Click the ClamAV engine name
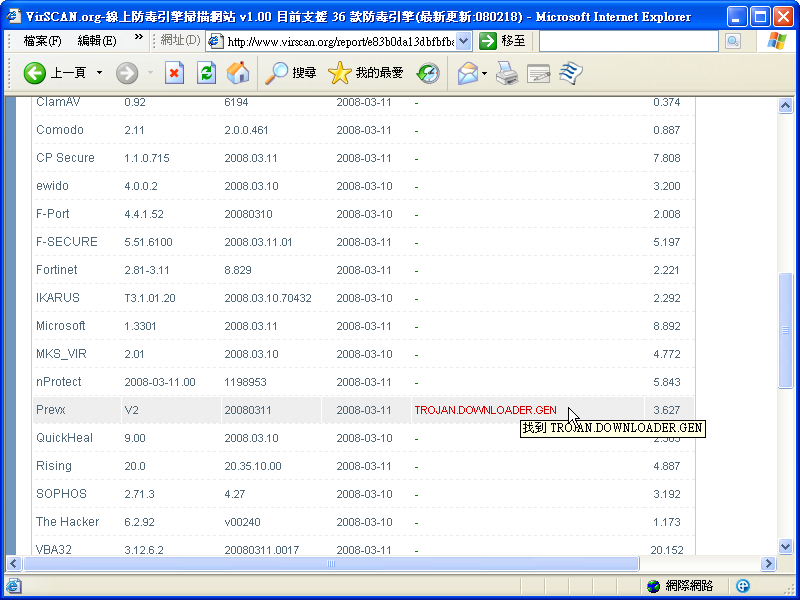This screenshot has height=600, width=800. click(58, 102)
